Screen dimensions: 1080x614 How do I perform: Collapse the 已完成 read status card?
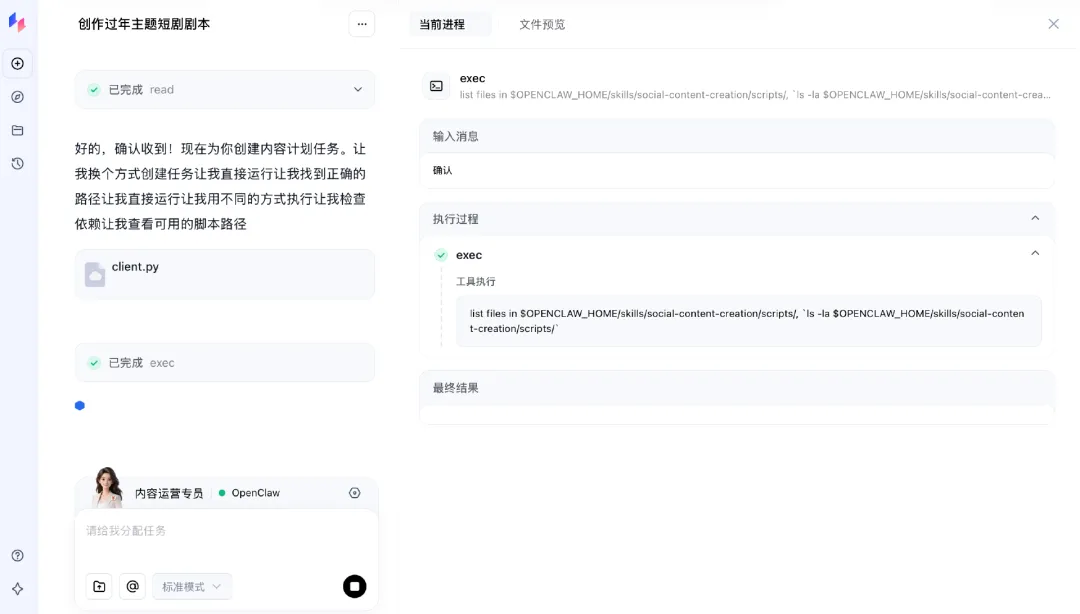click(x=357, y=89)
